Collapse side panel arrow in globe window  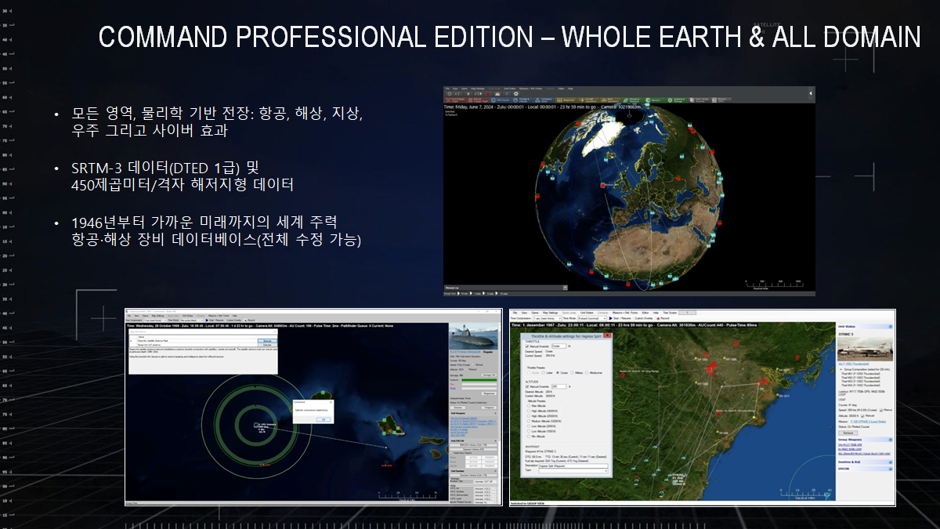[x=811, y=94]
